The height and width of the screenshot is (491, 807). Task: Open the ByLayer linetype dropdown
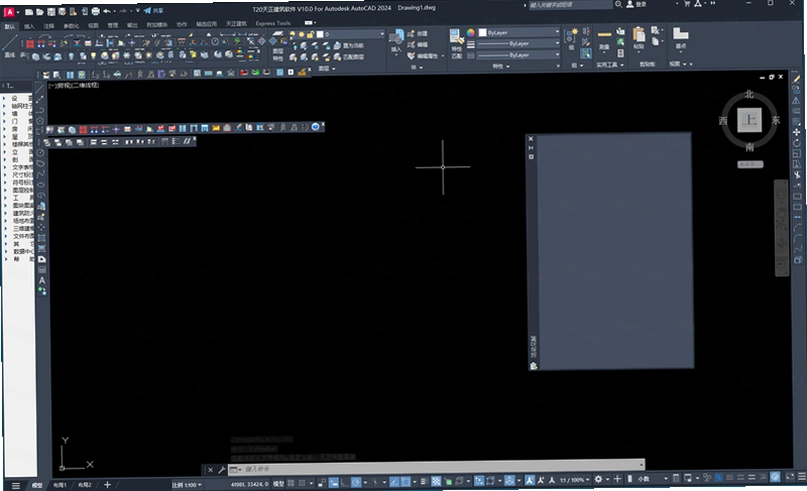click(518, 55)
